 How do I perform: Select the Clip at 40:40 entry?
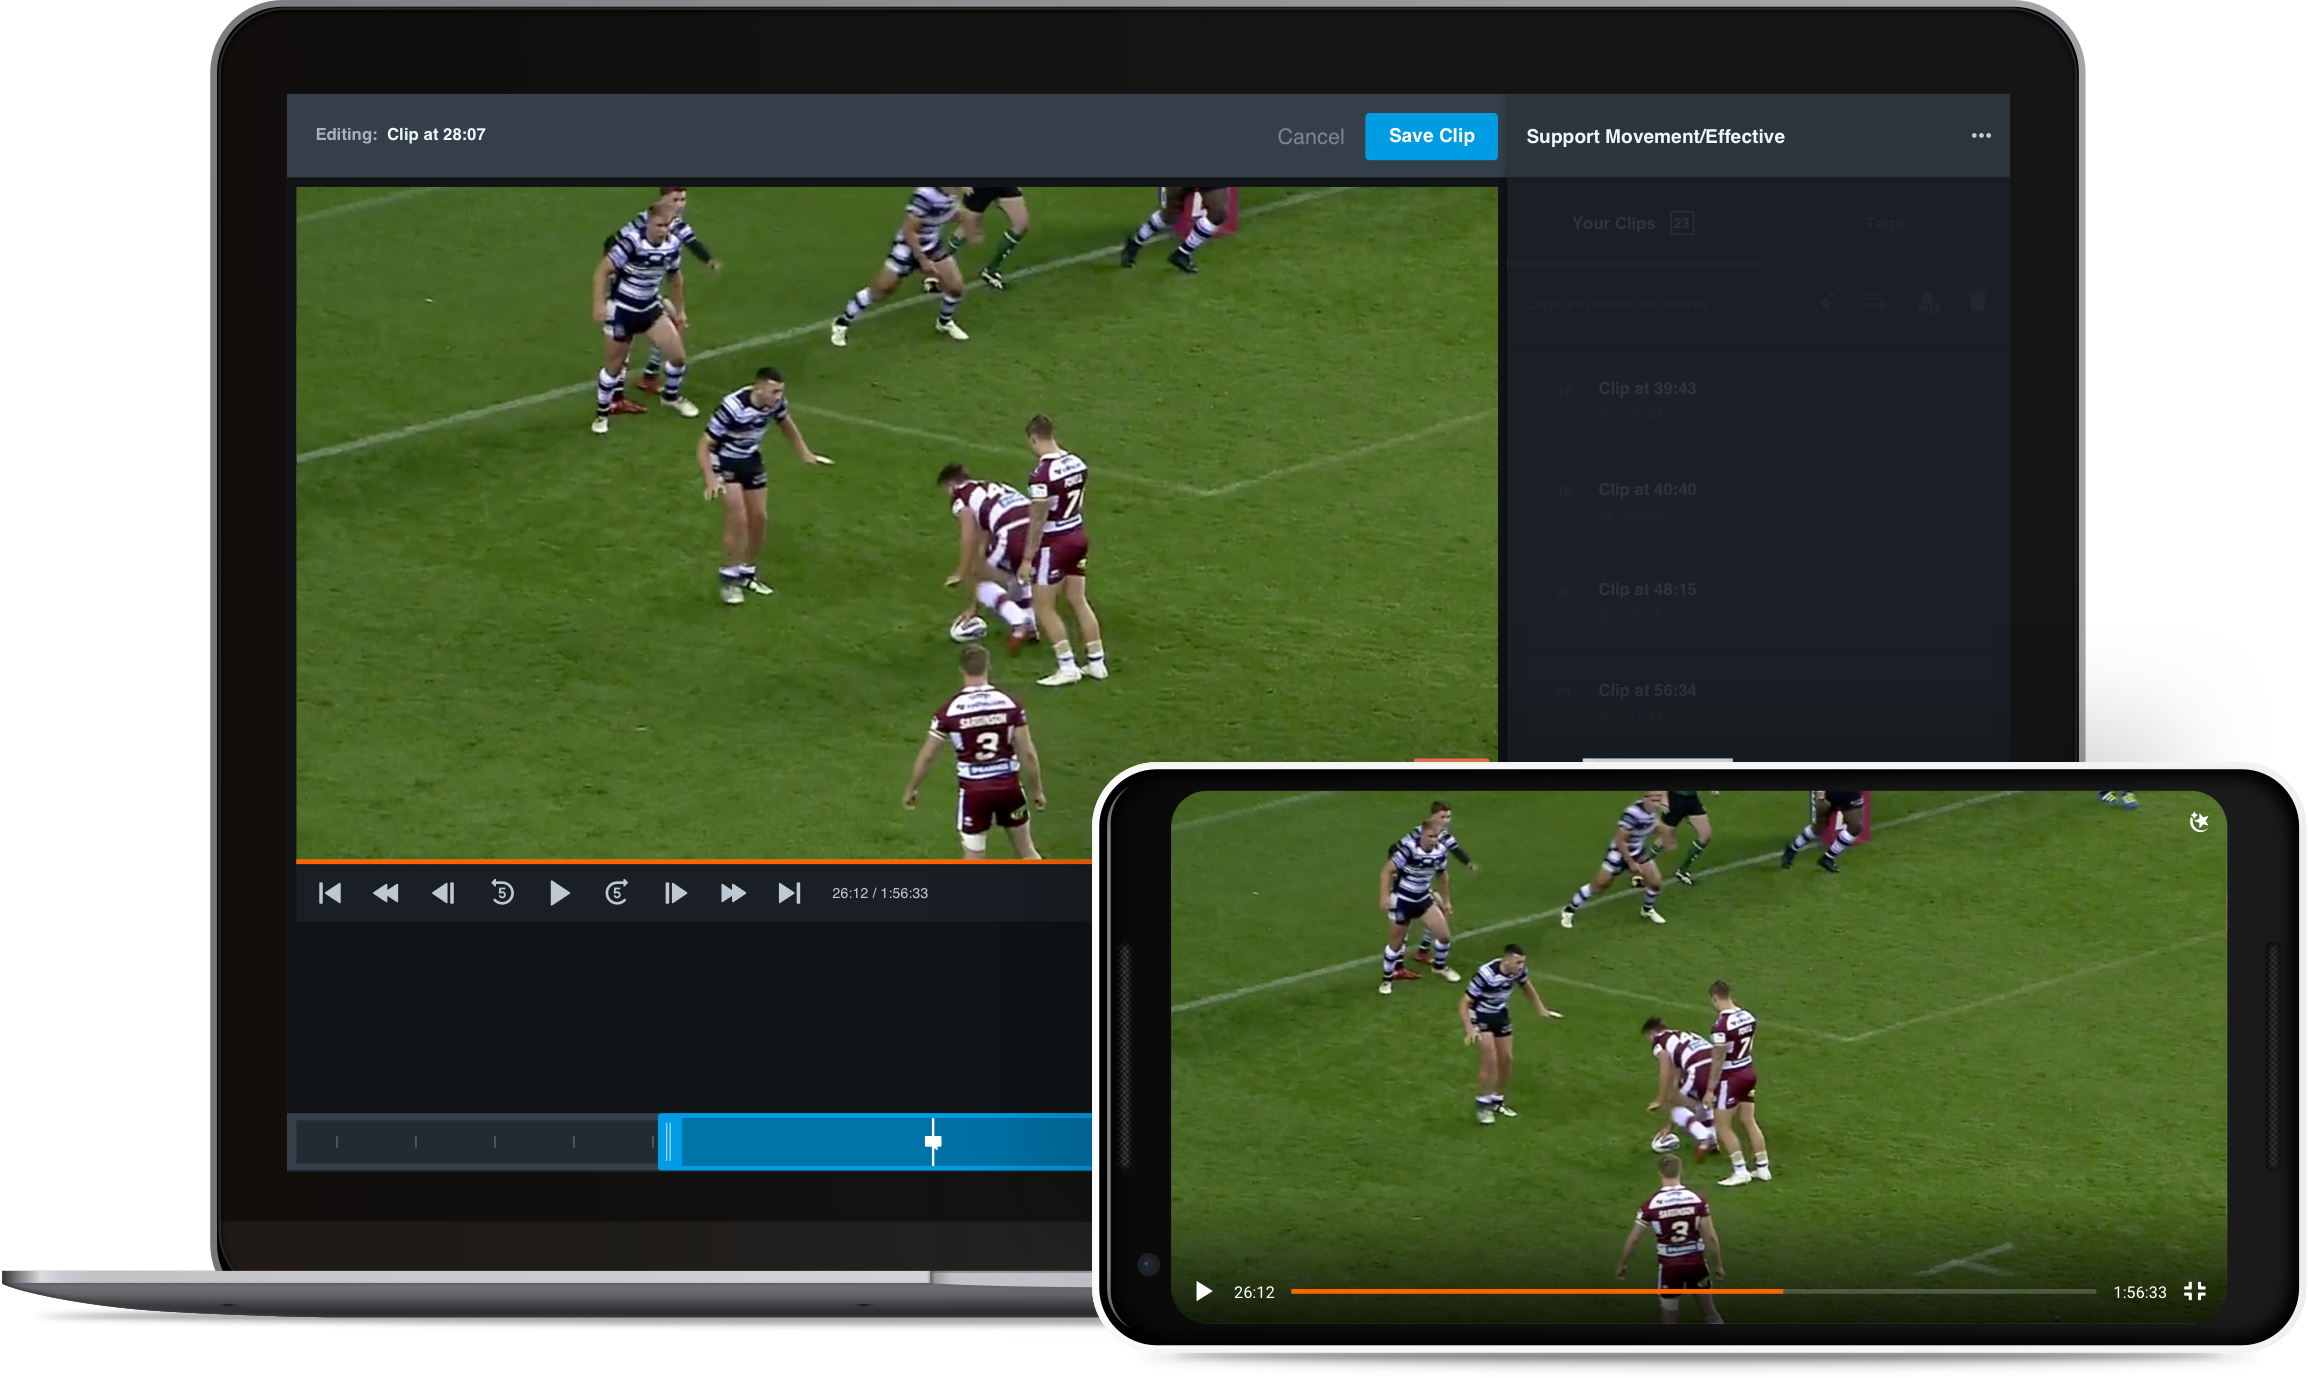[1647, 490]
